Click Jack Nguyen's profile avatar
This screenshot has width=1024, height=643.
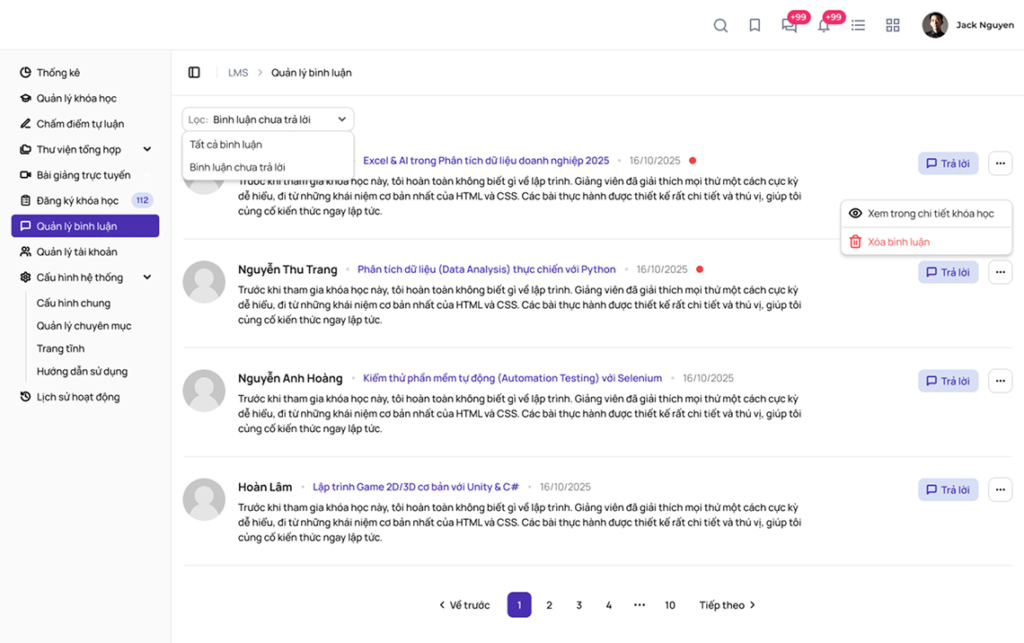(935, 25)
